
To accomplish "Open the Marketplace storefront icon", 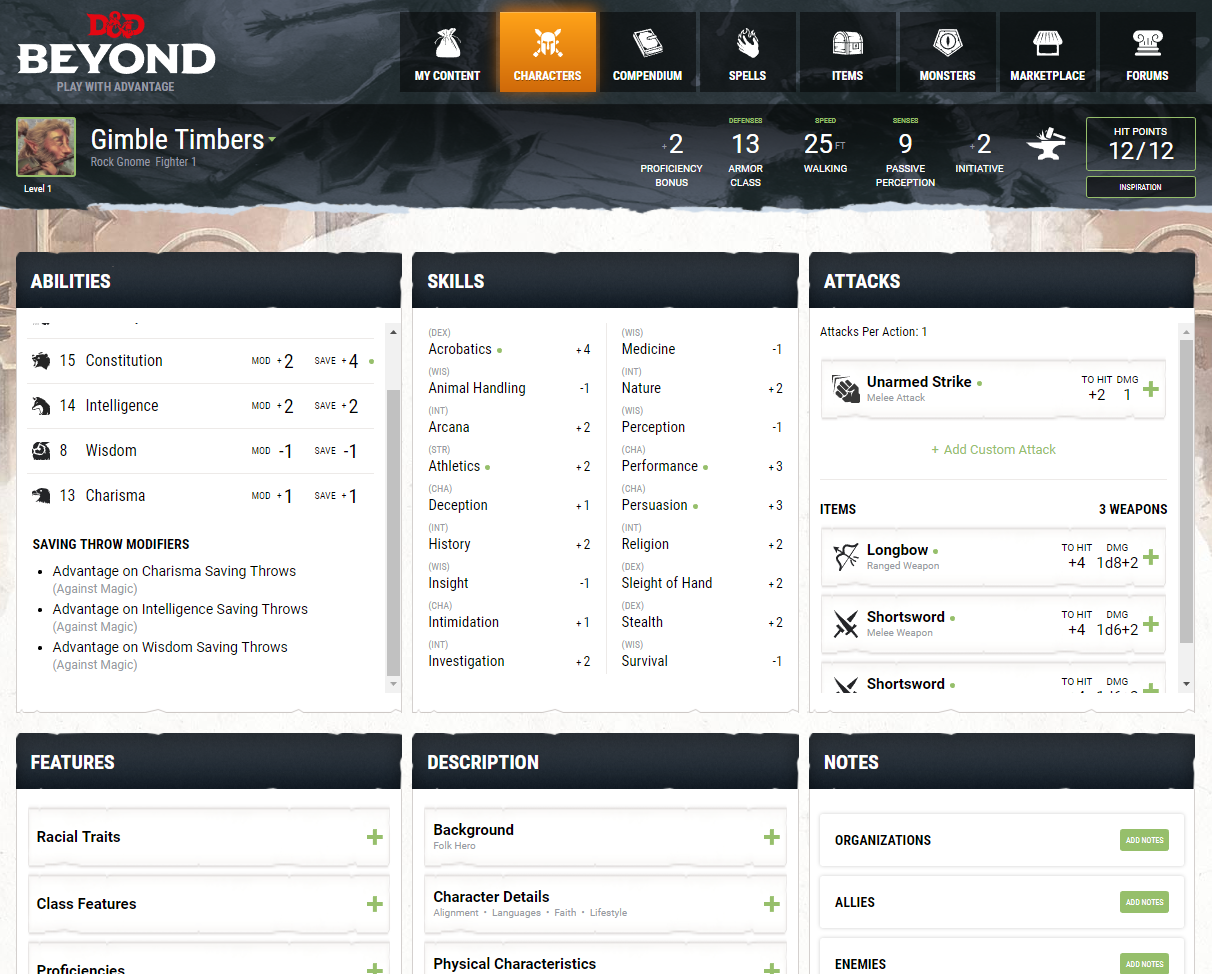I will pos(1047,43).
